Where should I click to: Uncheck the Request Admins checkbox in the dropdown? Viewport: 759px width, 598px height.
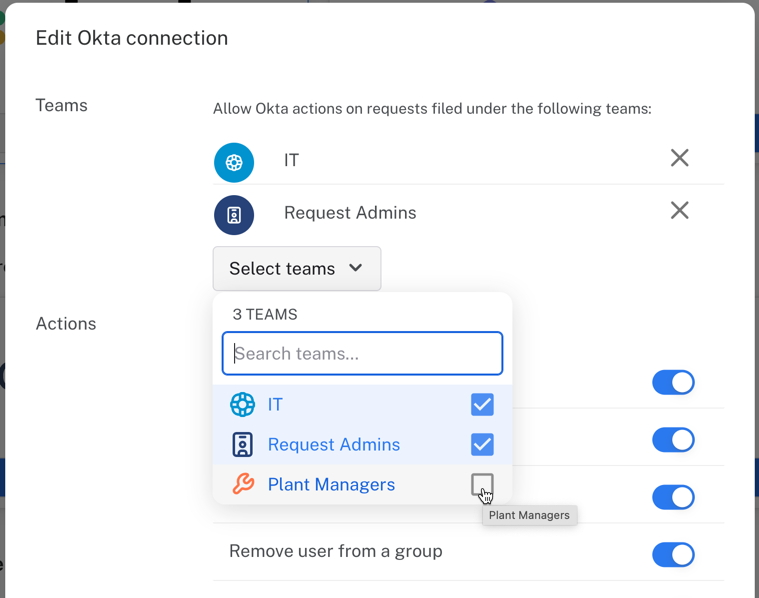(482, 444)
